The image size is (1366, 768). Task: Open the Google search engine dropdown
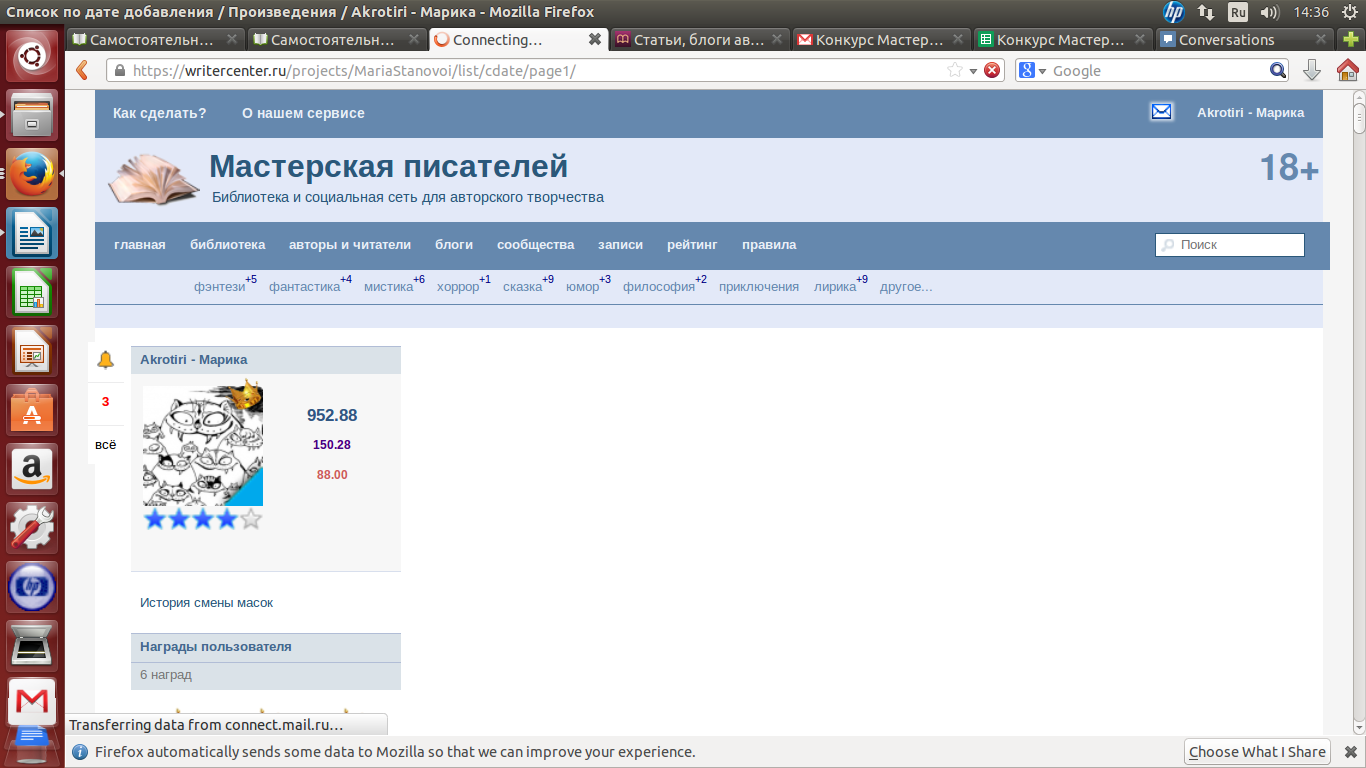tap(1032, 71)
